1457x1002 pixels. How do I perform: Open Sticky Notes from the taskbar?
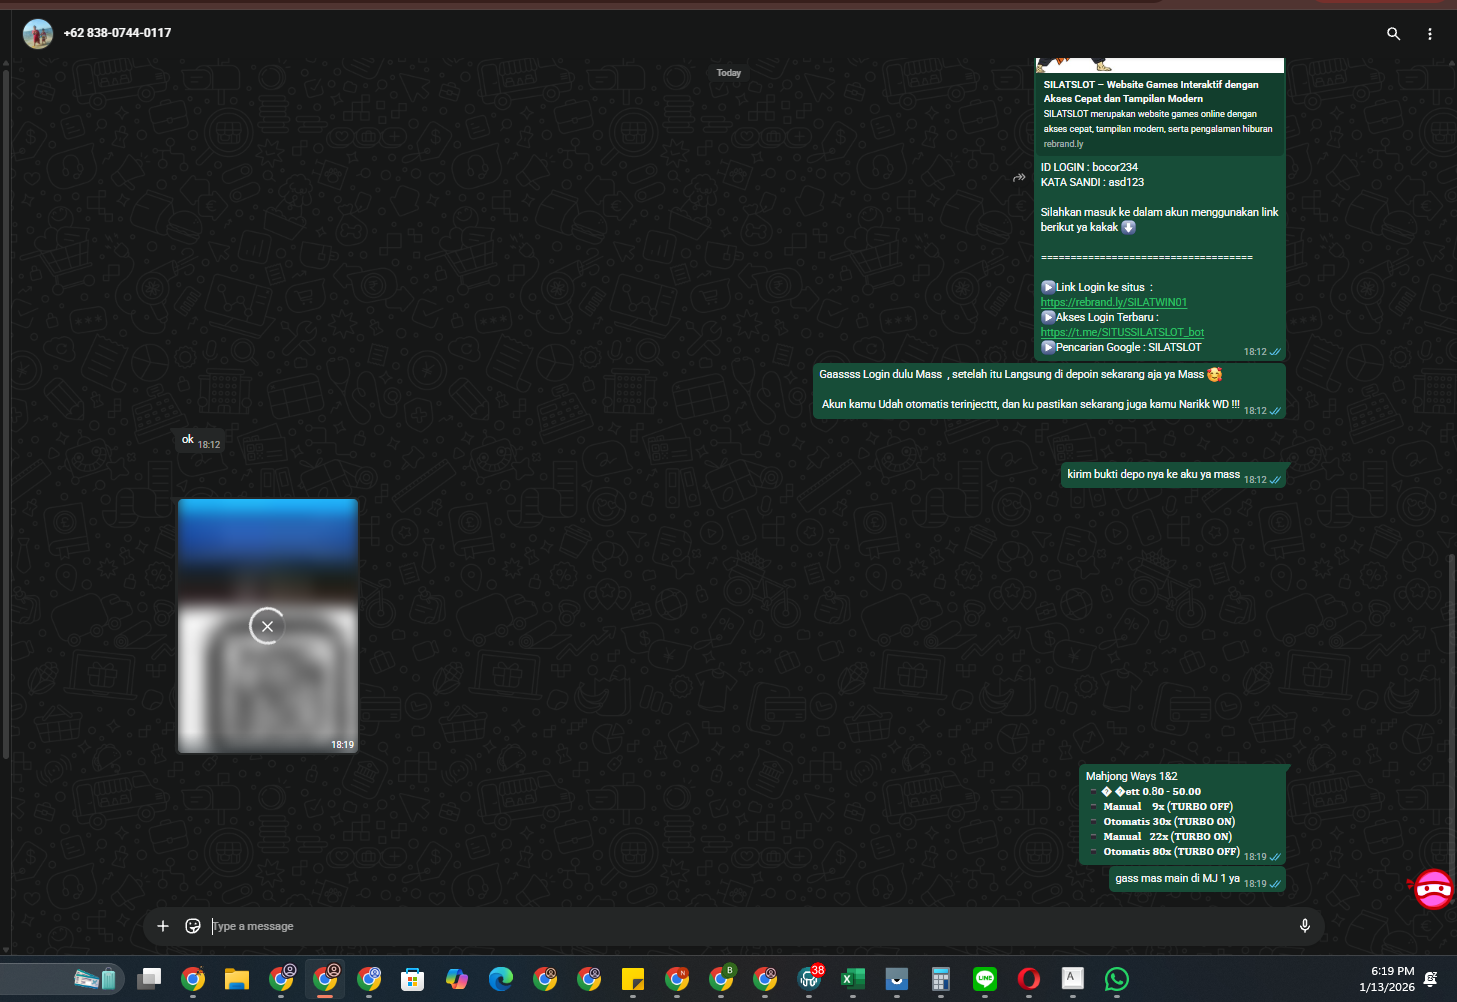633,979
